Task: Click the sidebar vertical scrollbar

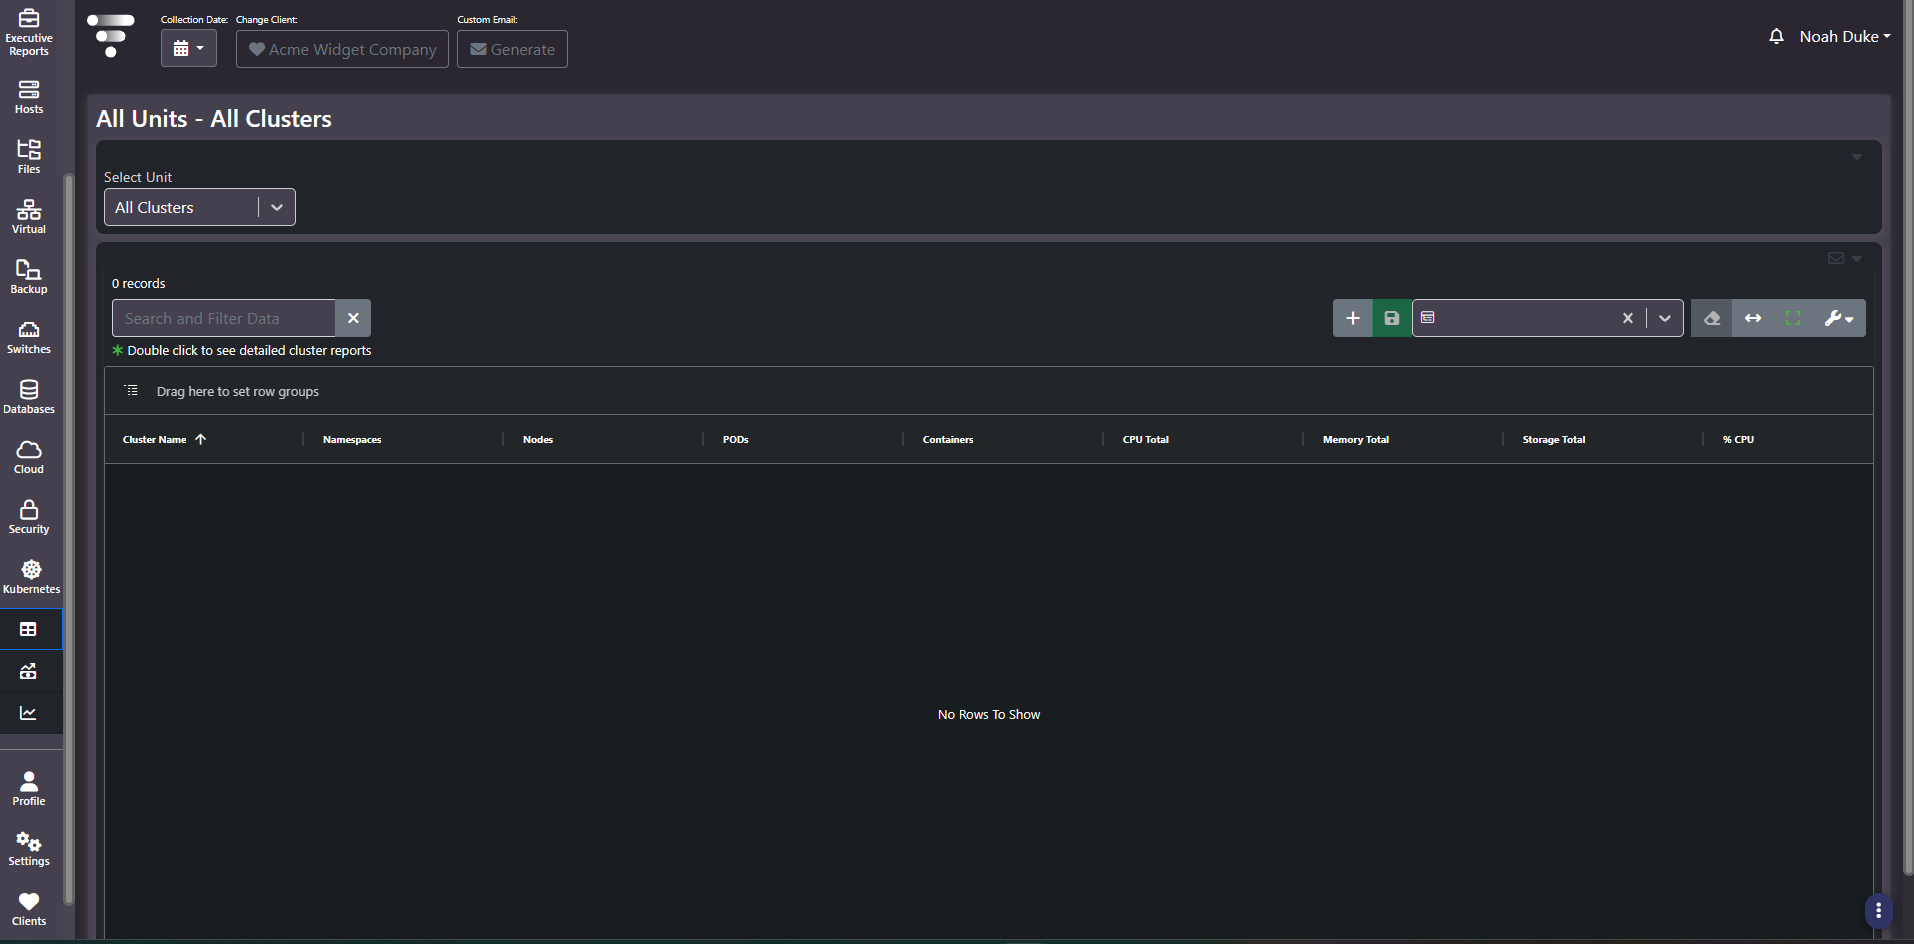Action: pyautogui.click(x=68, y=538)
